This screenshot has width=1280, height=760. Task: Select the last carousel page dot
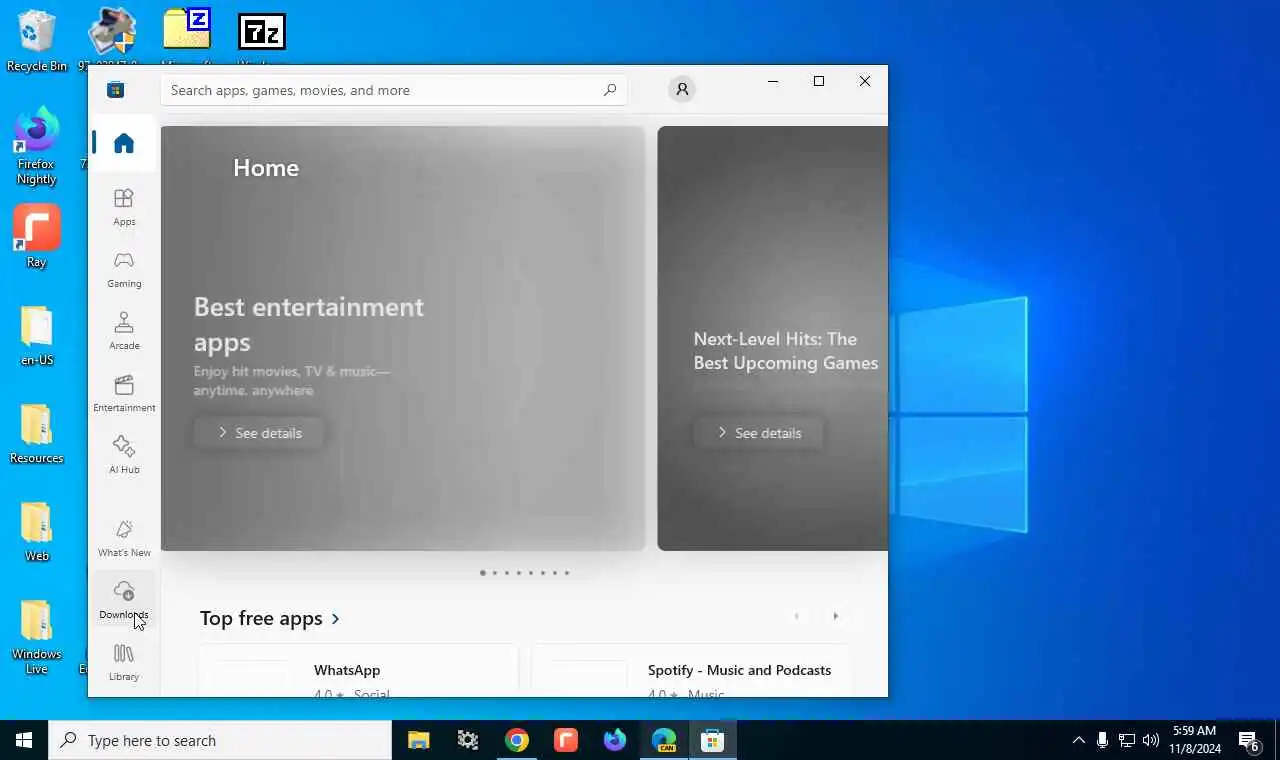coord(566,573)
